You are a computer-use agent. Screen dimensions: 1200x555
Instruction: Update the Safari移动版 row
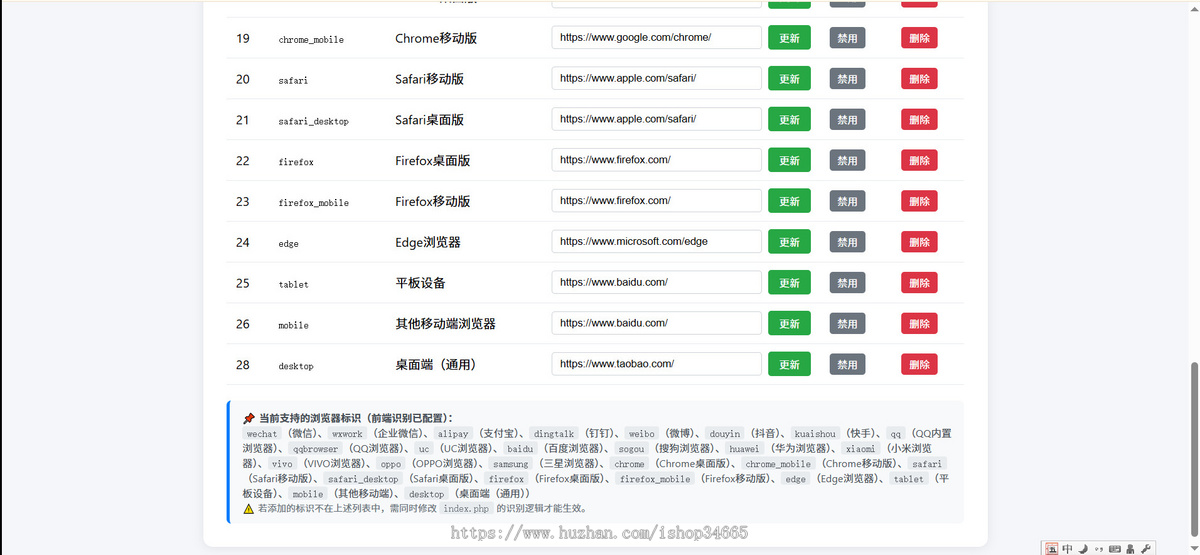(789, 79)
